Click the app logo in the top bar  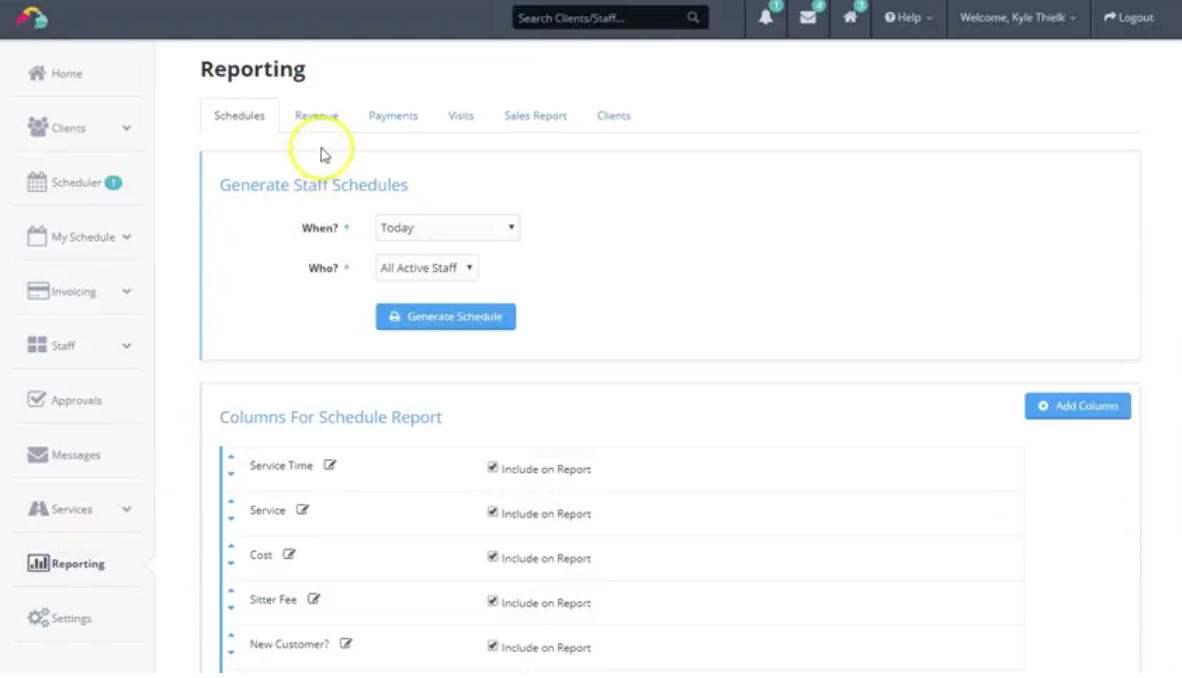pyautogui.click(x=32, y=17)
